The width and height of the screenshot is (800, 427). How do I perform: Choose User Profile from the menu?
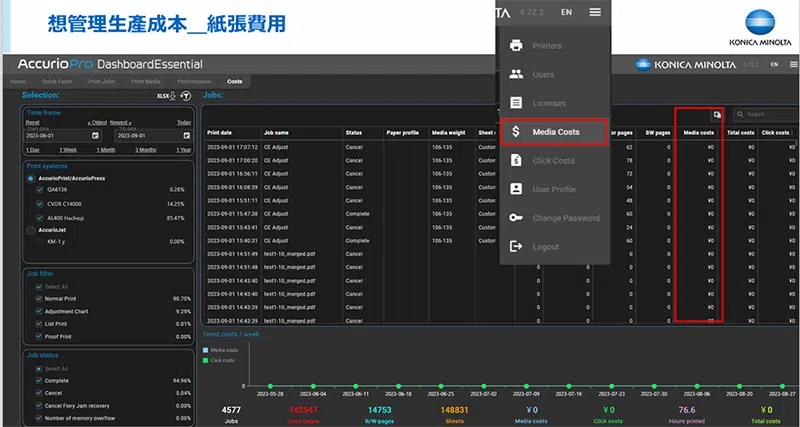555,189
